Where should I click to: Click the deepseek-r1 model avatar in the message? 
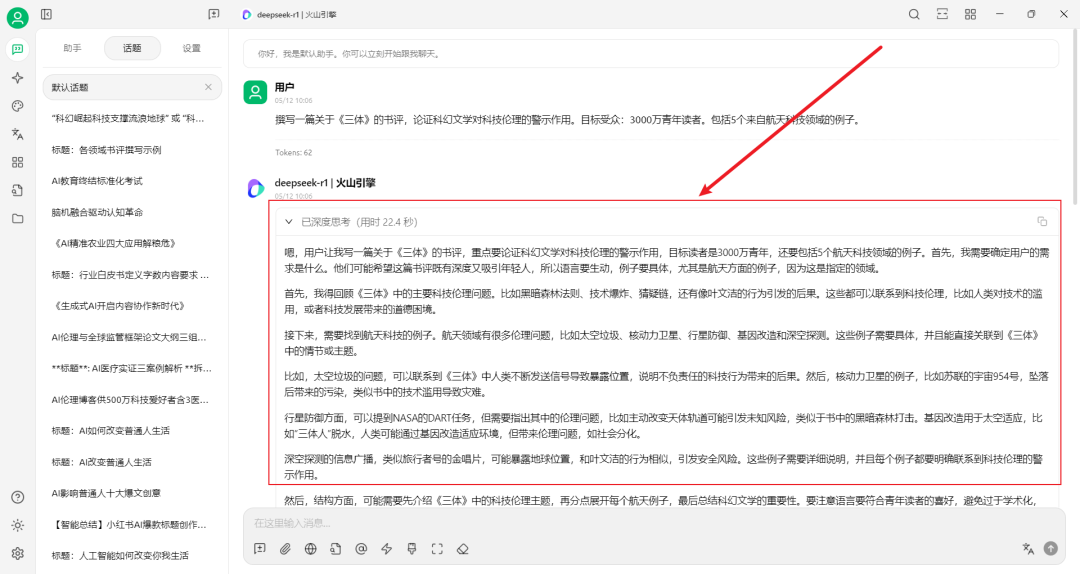pyautogui.click(x=256, y=188)
